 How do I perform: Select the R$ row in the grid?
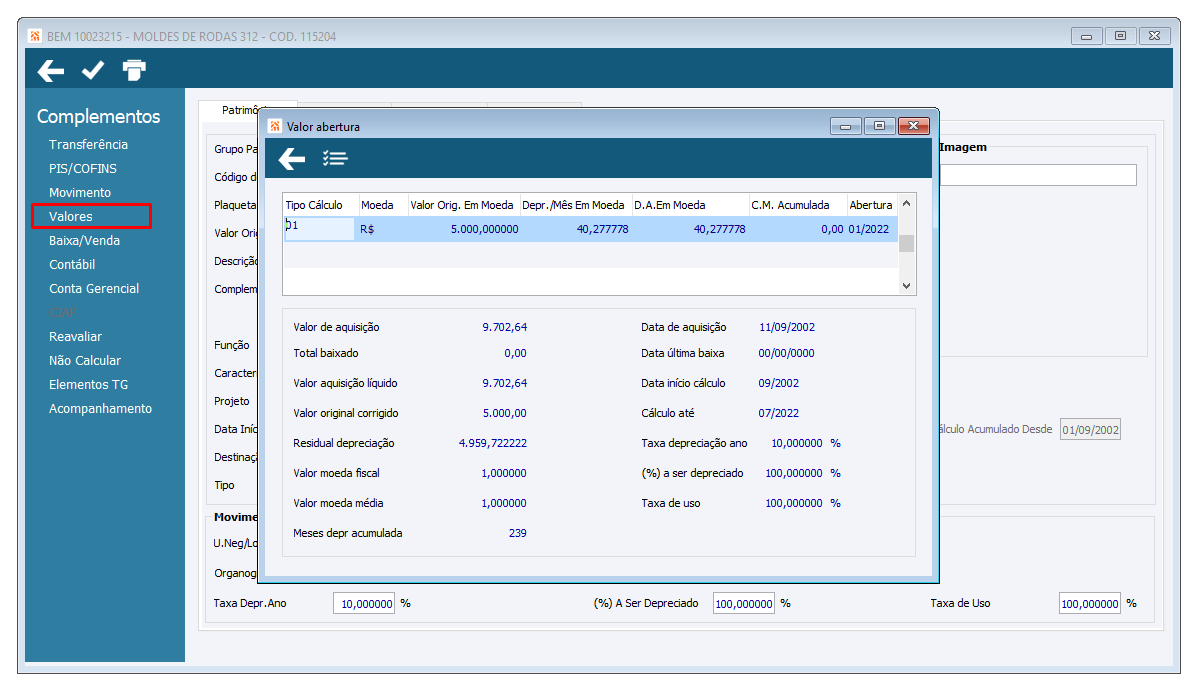point(590,229)
